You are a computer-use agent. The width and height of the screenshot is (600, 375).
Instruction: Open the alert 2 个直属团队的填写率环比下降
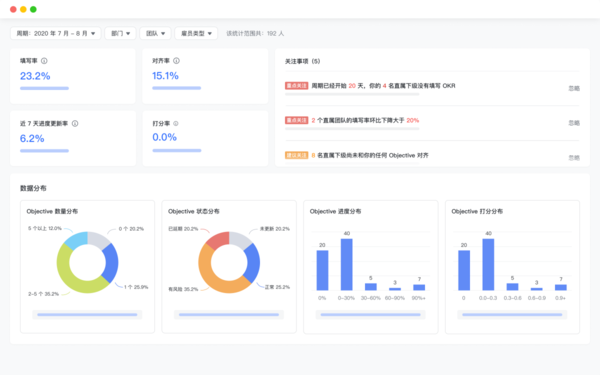tap(365, 120)
